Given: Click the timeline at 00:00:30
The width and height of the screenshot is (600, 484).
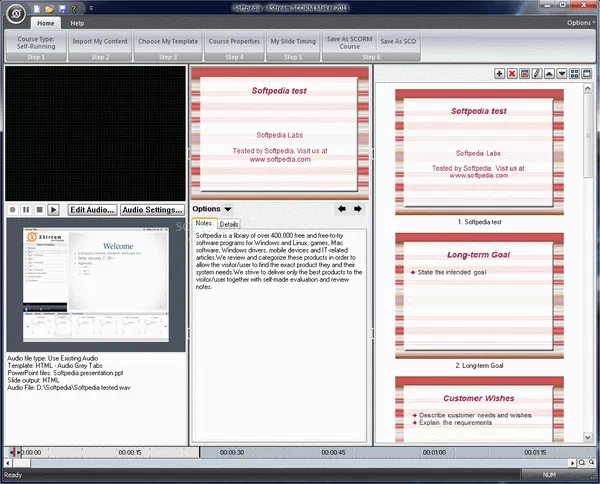Looking at the screenshot, I should tap(232, 453).
